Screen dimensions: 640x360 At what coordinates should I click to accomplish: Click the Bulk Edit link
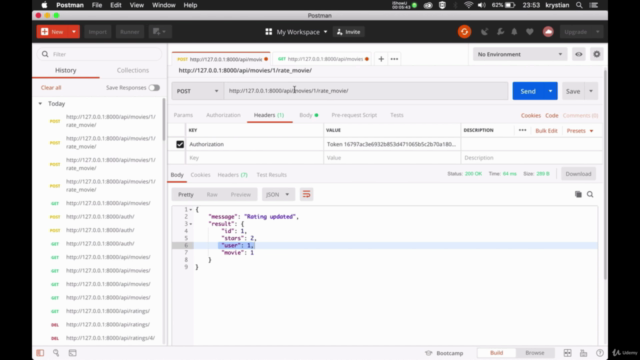point(546,131)
